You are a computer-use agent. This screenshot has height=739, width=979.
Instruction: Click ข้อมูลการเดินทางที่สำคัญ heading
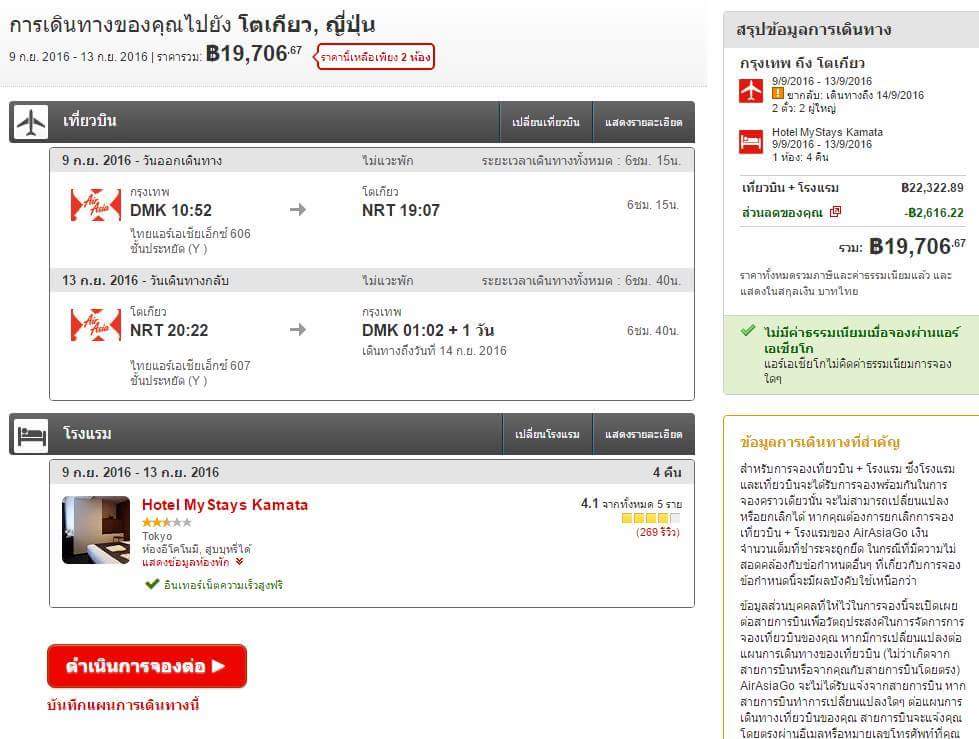pyautogui.click(x=820, y=442)
